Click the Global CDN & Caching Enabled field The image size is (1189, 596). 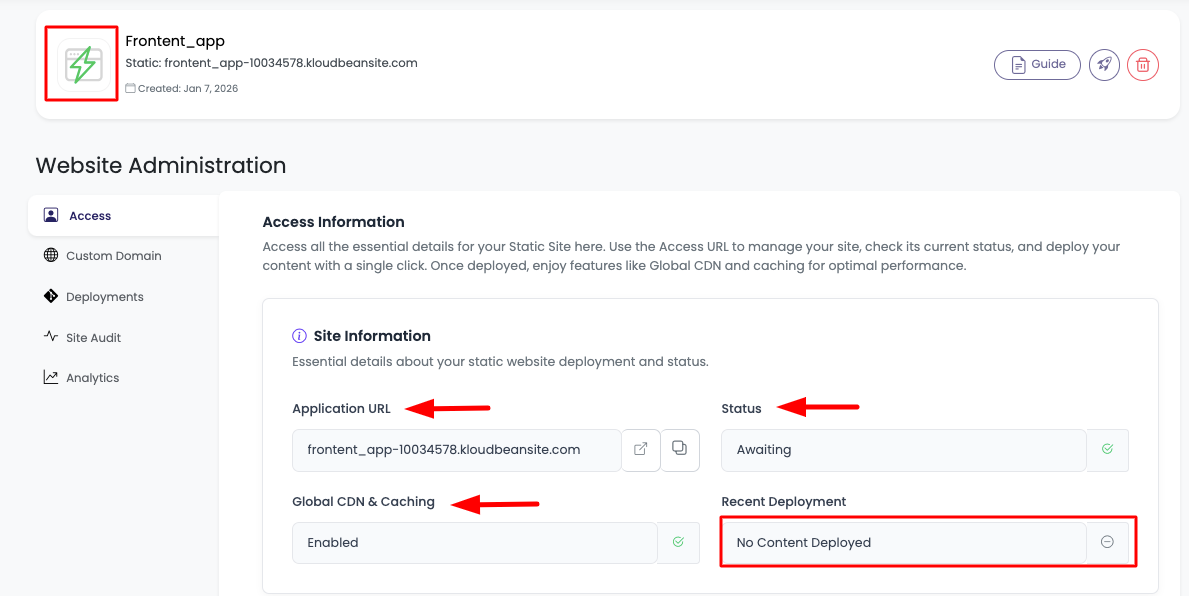pyautogui.click(x=475, y=542)
